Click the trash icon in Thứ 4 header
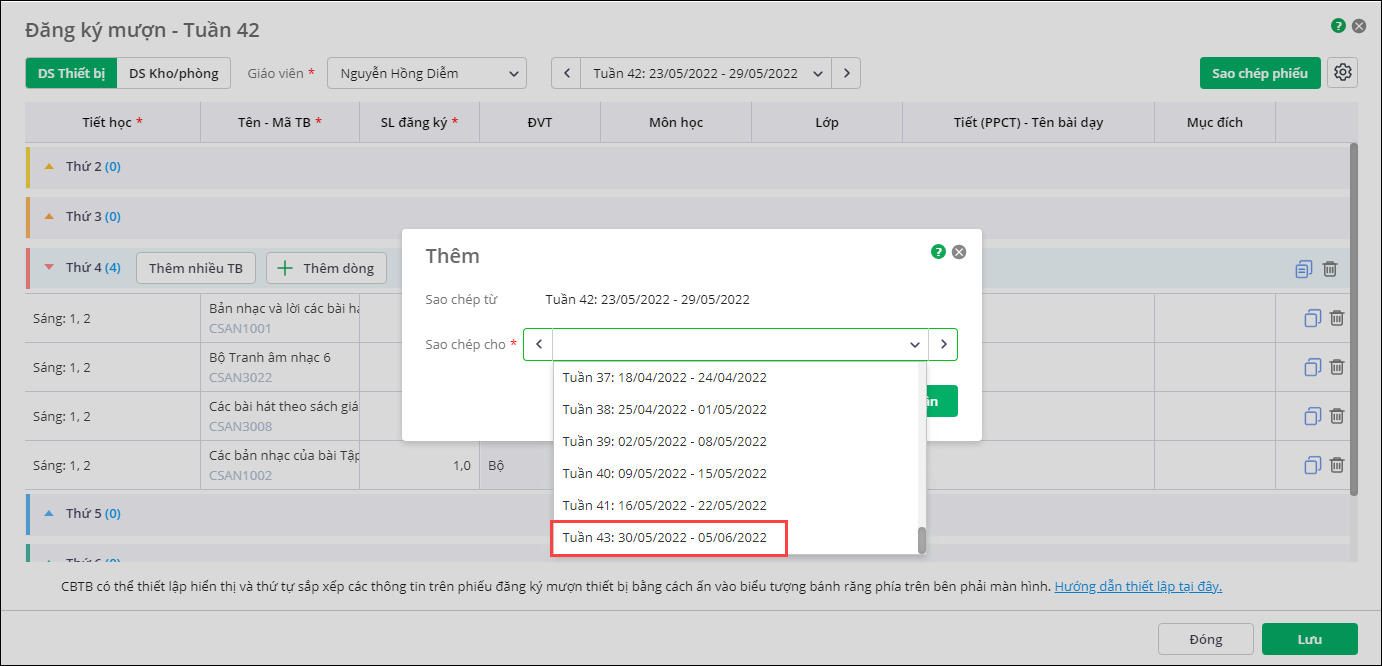 tap(1330, 268)
